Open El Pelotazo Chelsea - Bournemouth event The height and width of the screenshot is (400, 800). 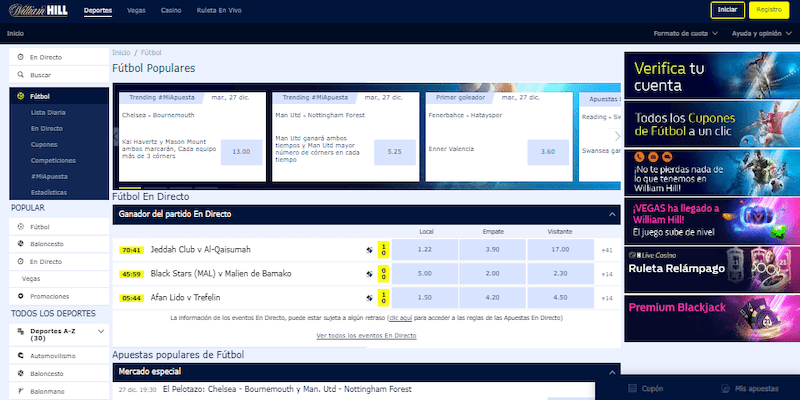[287, 389]
